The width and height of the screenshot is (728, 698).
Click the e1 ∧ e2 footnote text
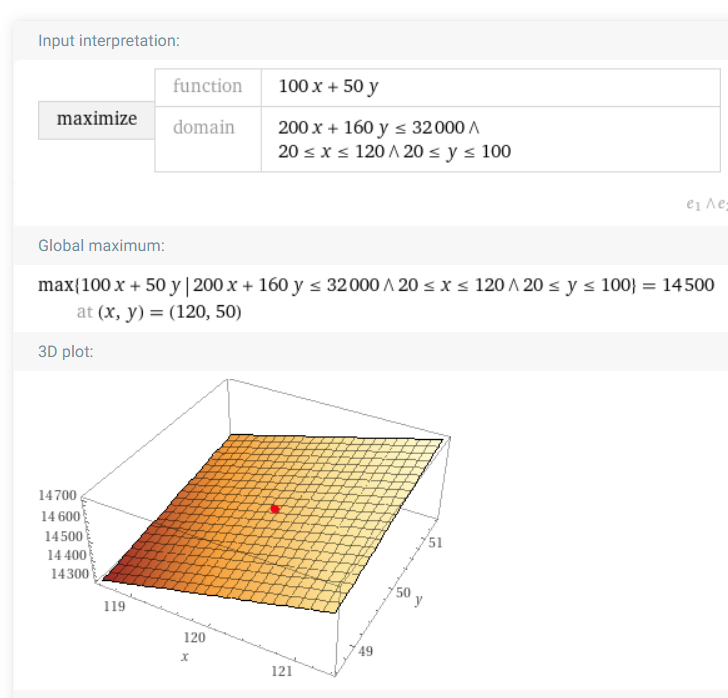tap(707, 204)
